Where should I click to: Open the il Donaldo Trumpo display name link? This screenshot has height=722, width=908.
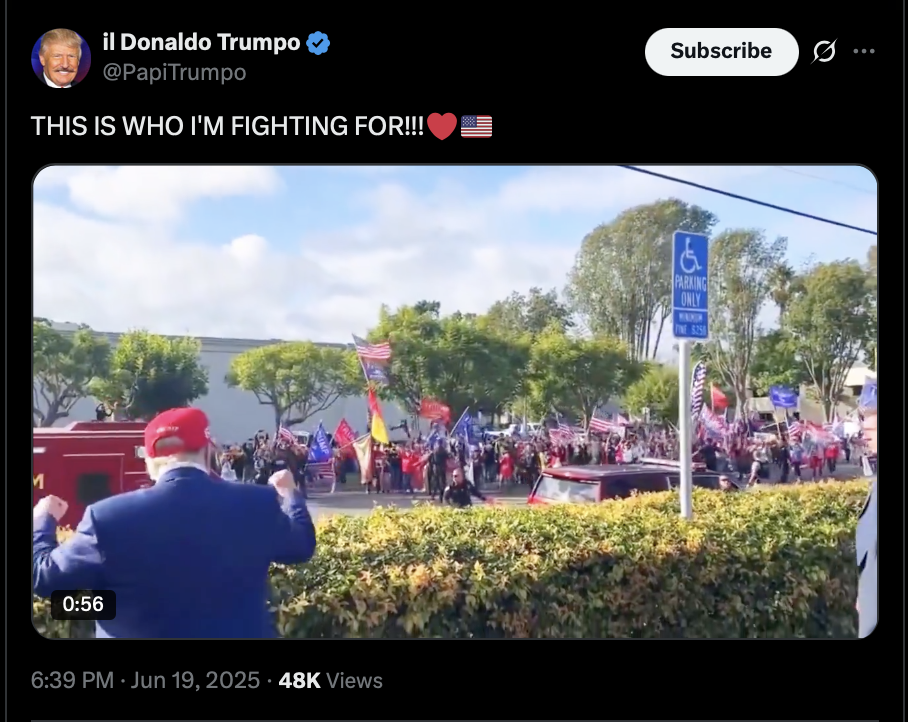click(x=202, y=42)
